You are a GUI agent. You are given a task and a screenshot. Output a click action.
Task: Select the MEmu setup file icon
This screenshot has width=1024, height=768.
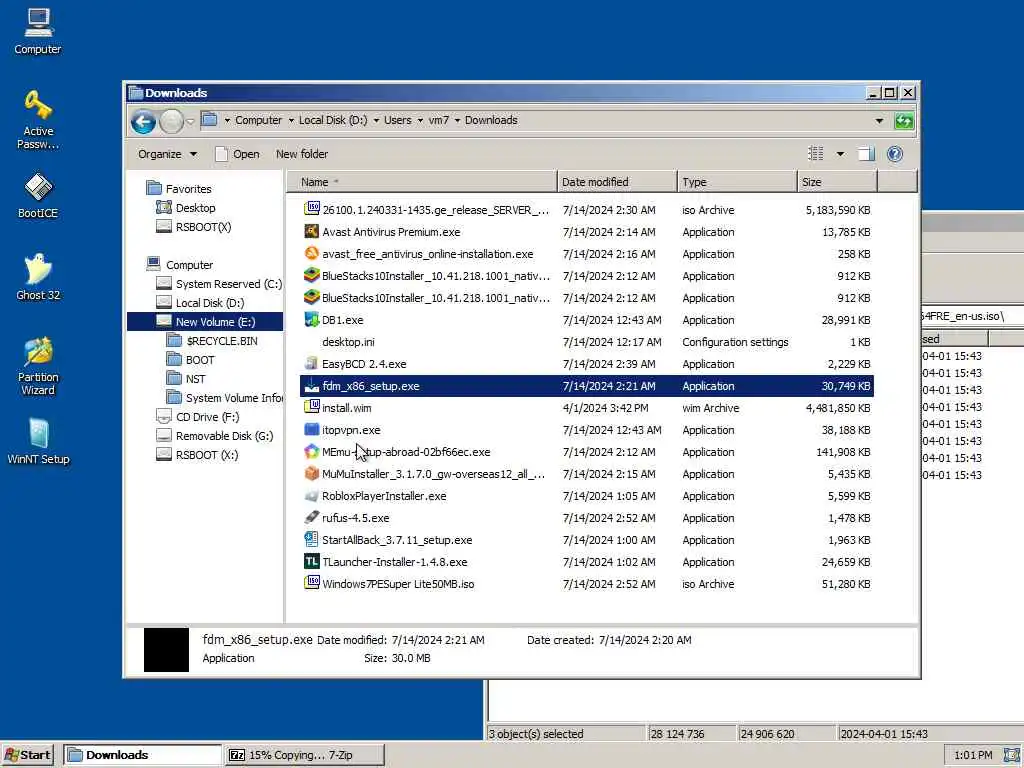[312, 452]
